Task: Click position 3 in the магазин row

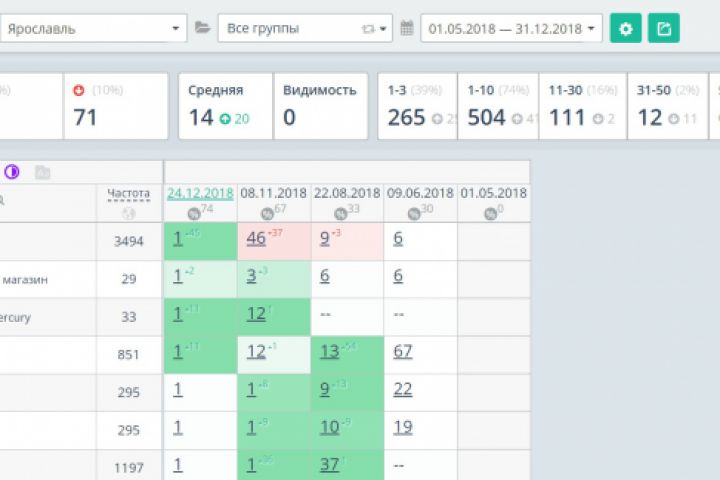Action: click(251, 276)
